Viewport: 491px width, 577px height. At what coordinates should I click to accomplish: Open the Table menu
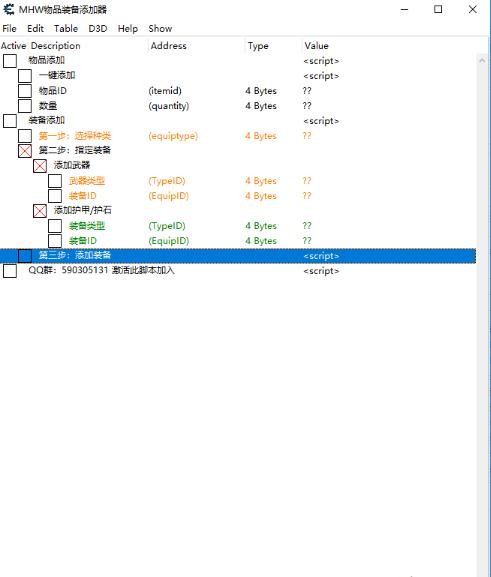point(66,29)
